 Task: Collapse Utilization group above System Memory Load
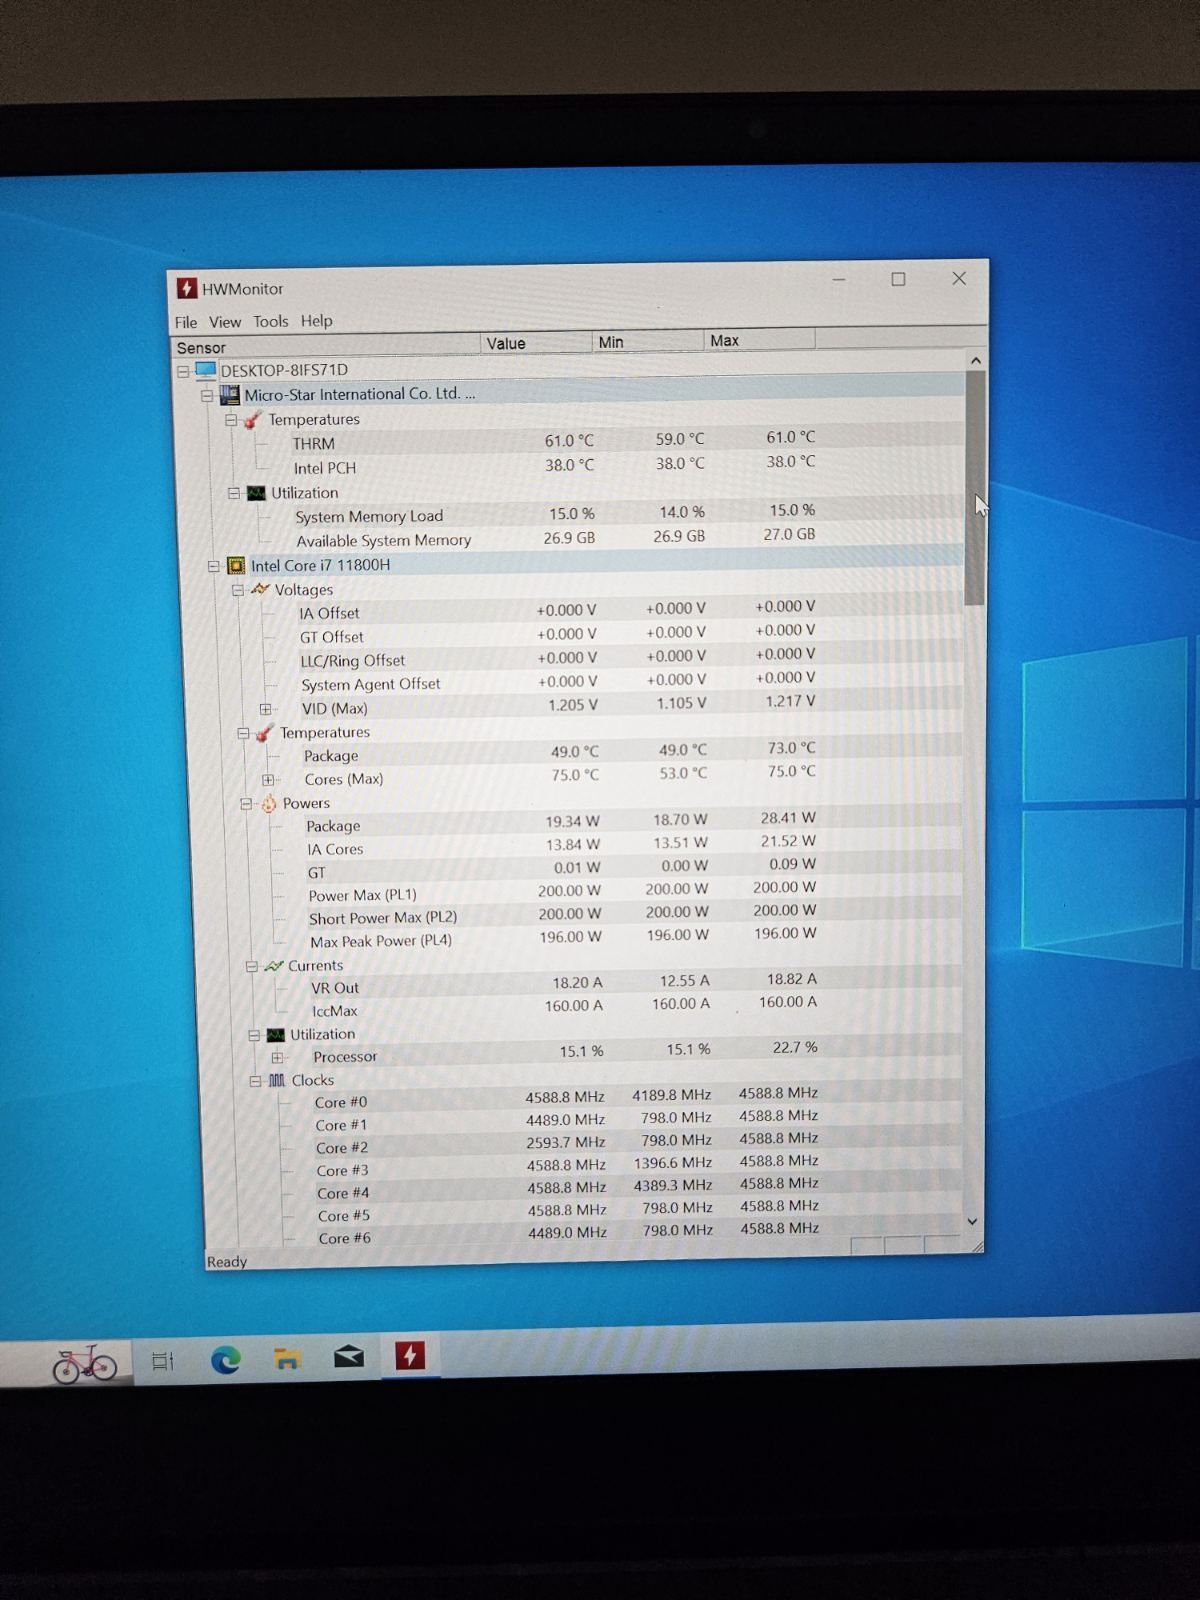pos(234,493)
